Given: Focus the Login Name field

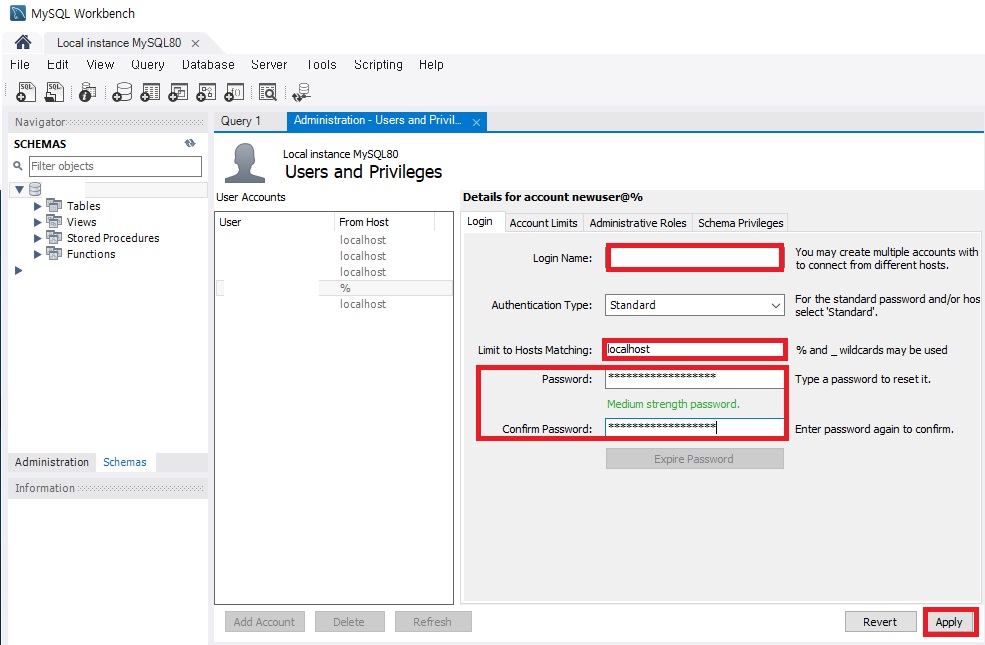Looking at the screenshot, I should 695,258.
